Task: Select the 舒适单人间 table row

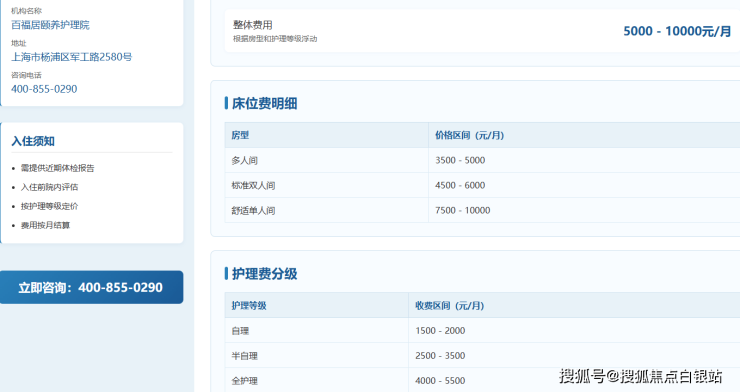Action: click(482, 210)
